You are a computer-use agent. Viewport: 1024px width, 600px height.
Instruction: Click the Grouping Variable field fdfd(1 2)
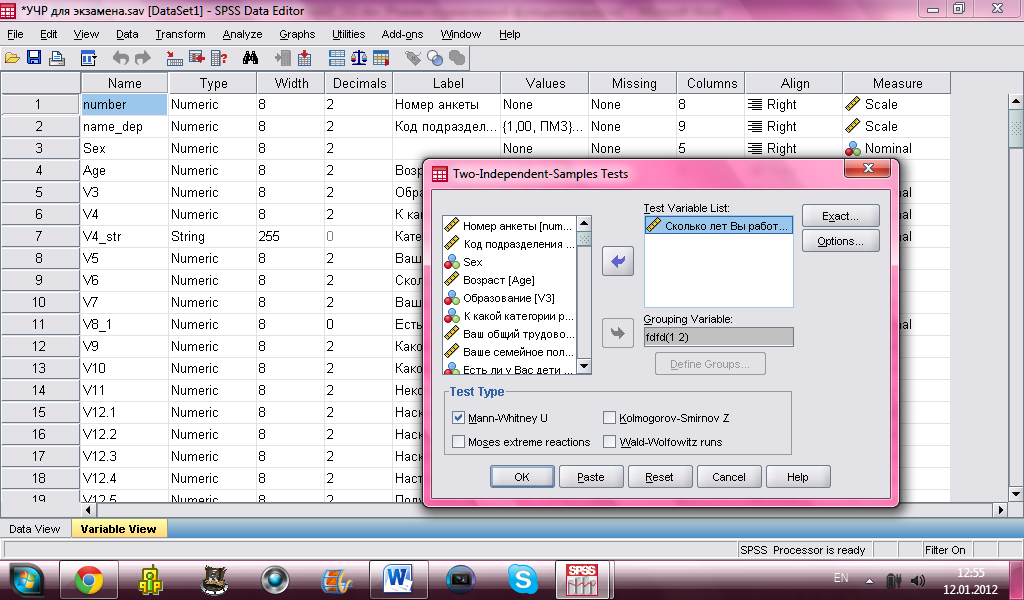click(x=718, y=337)
